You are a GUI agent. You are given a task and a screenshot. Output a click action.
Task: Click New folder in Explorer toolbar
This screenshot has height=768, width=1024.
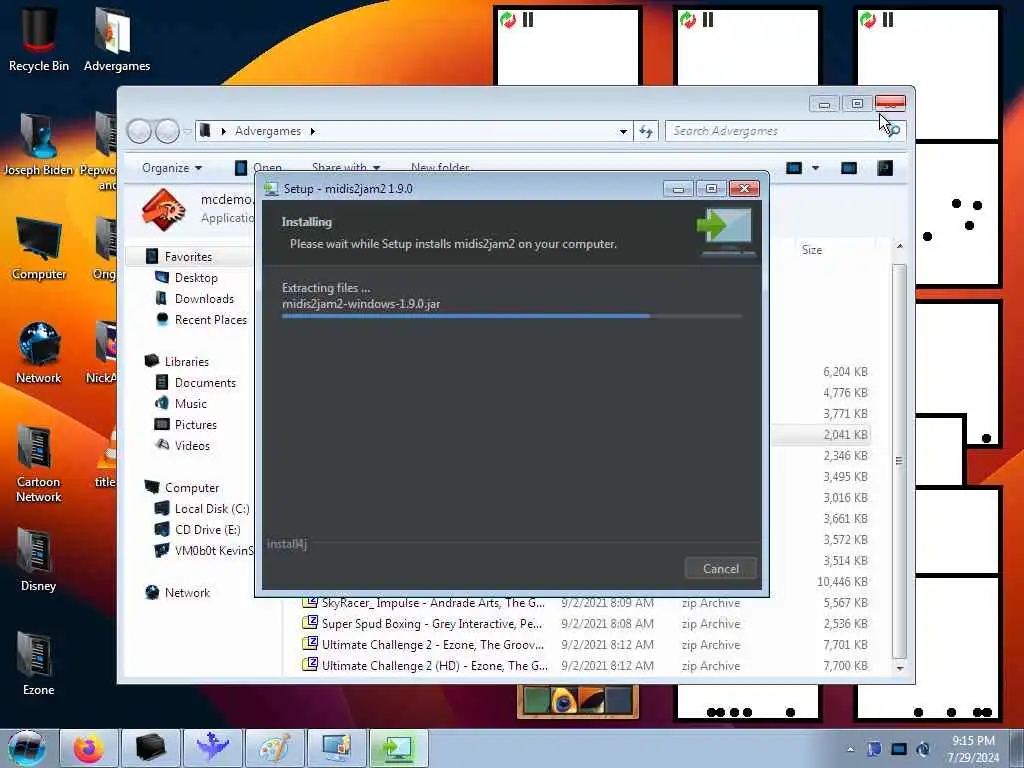pyautogui.click(x=440, y=167)
